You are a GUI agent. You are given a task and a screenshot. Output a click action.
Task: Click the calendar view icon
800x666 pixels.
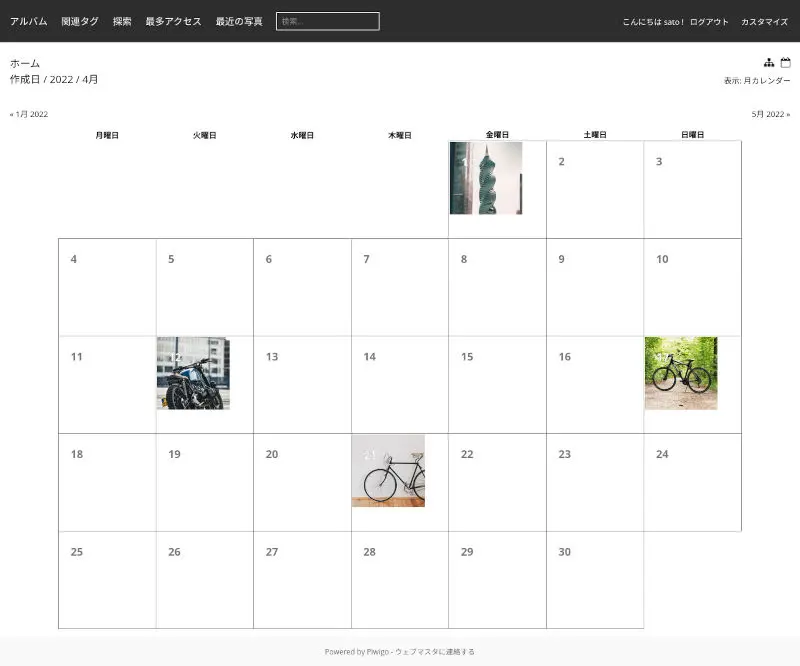[786, 63]
